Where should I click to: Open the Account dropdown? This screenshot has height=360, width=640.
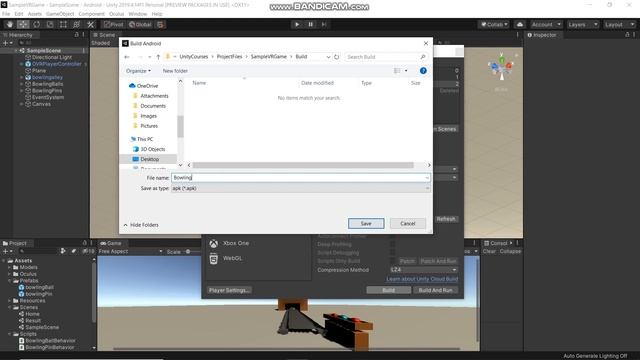546,24
